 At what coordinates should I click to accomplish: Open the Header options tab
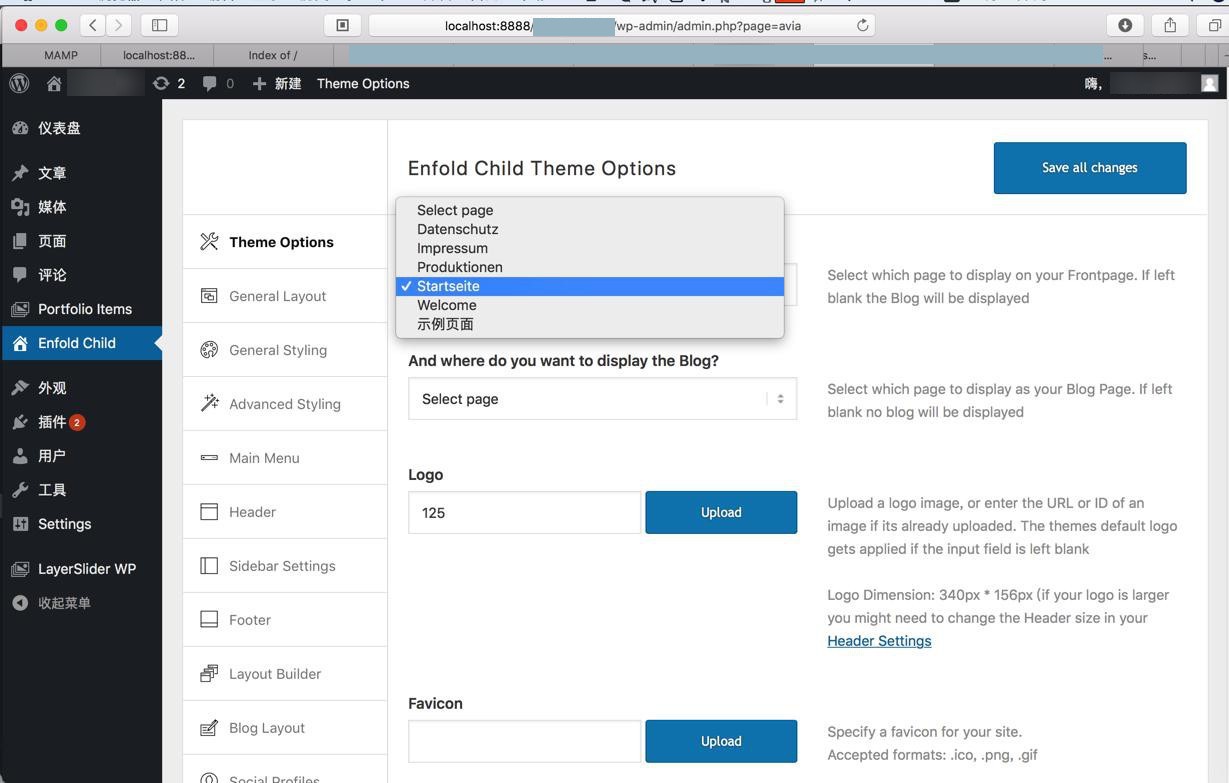tap(285, 512)
